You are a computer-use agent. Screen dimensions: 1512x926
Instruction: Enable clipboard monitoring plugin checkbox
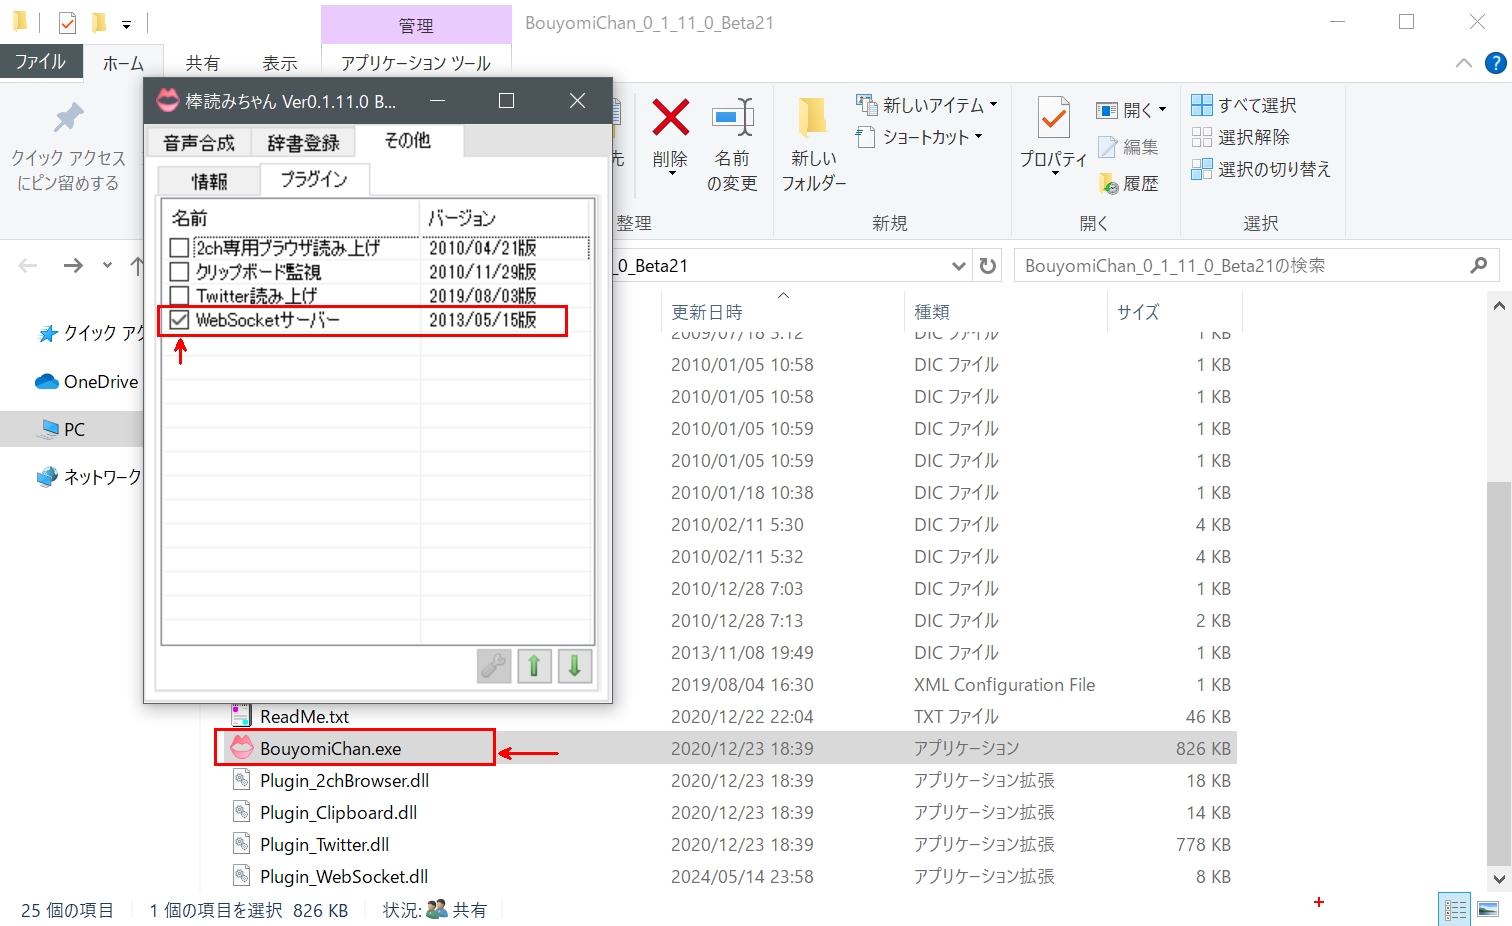click(x=180, y=272)
